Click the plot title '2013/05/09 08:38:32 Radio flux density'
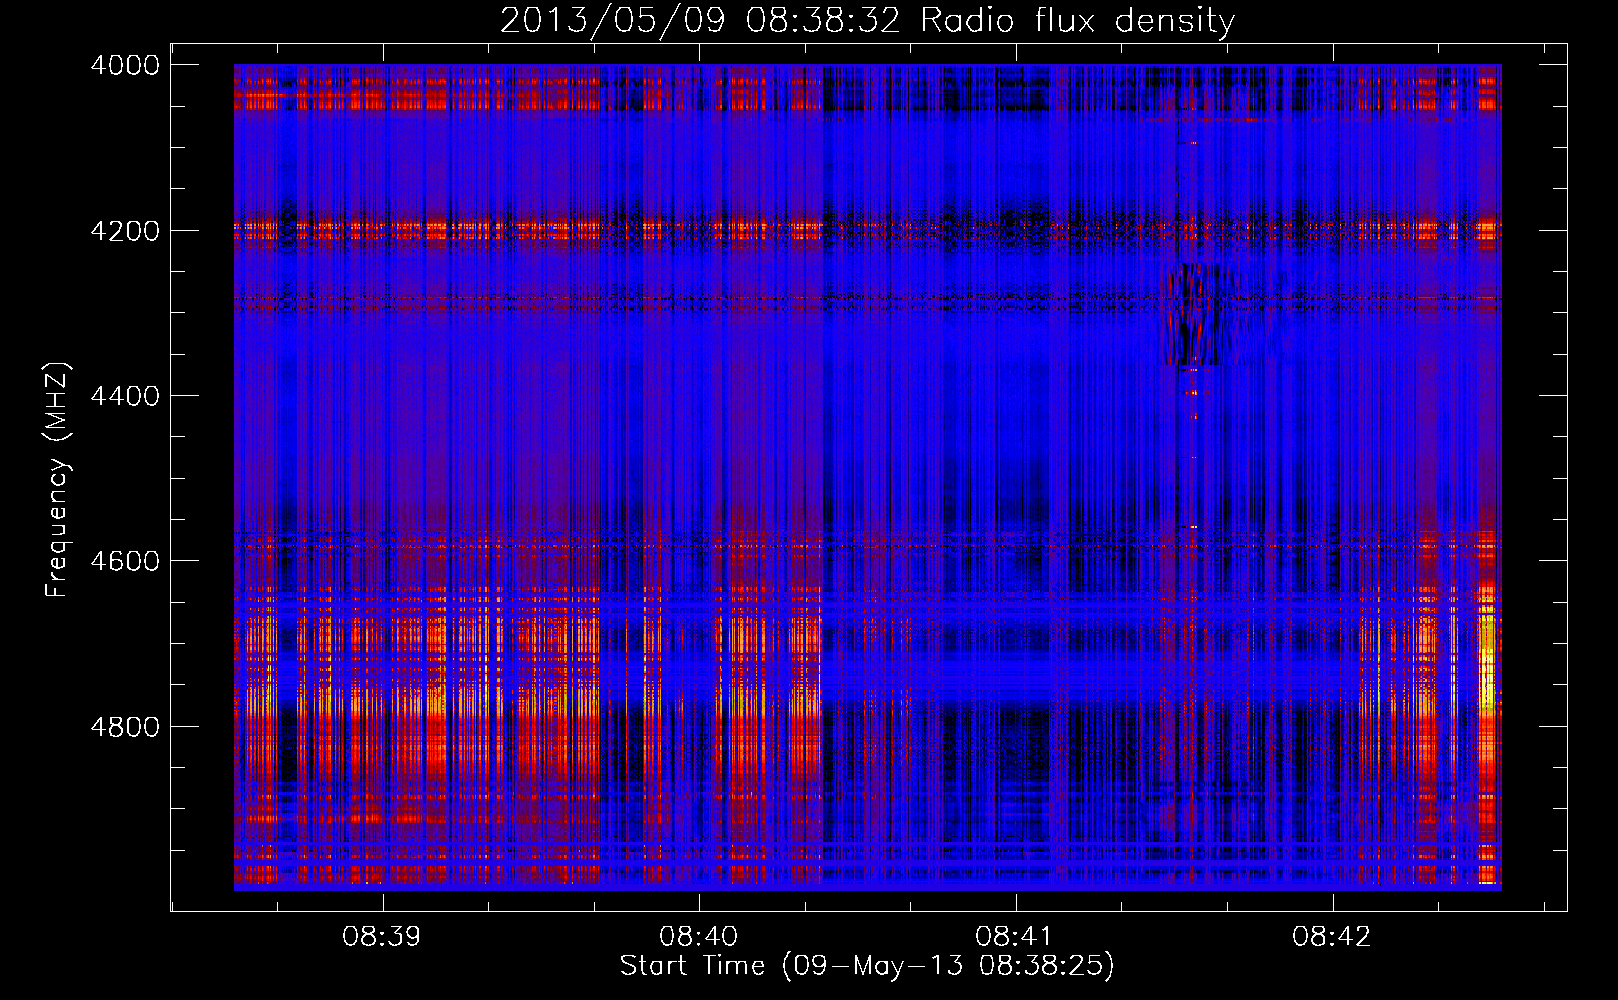Image resolution: width=1618 pixels, height=1000 pixels. tap(867, 21)
